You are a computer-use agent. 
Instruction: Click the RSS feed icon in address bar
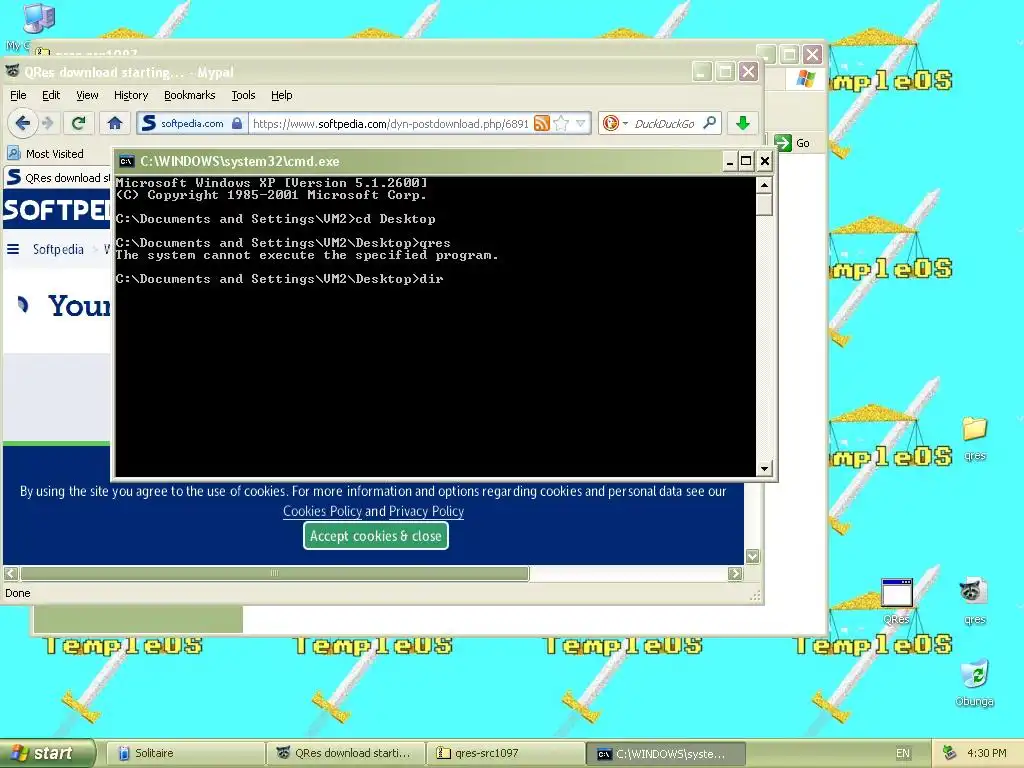point(541,123)
